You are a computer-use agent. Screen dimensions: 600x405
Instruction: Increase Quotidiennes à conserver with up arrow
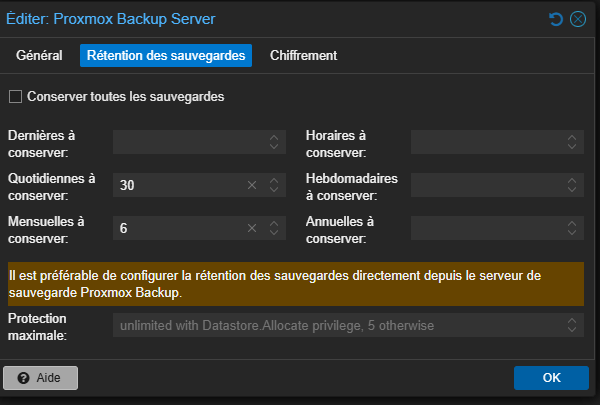274,180
